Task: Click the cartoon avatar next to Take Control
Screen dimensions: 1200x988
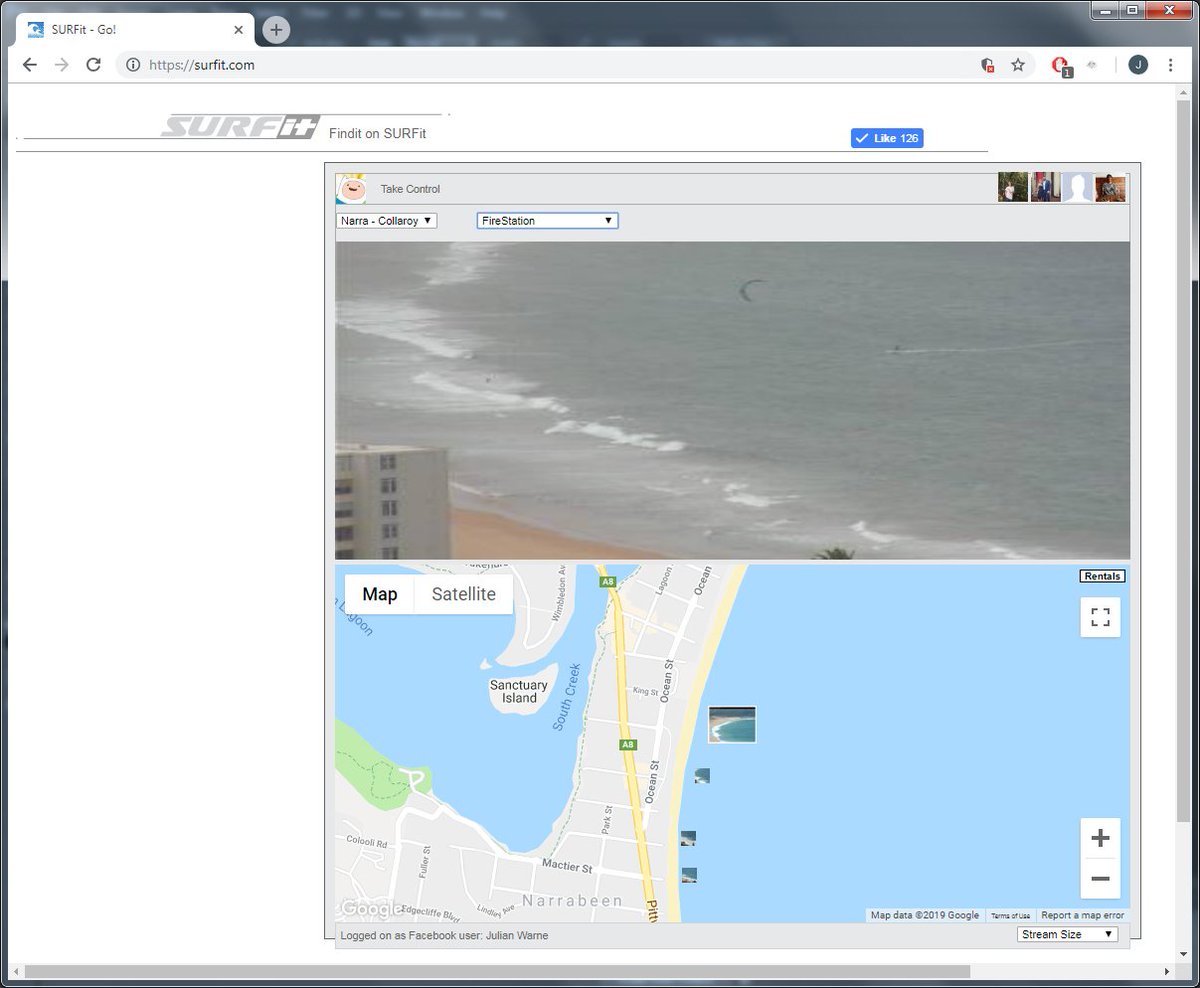Action: [x=351, y=188]
